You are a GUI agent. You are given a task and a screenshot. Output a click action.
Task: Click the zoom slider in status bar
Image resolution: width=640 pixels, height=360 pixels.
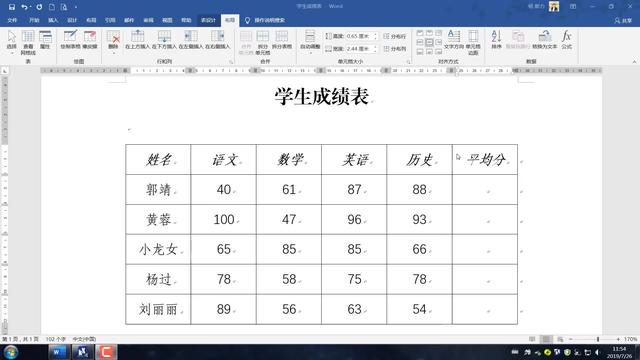[597, 339]
